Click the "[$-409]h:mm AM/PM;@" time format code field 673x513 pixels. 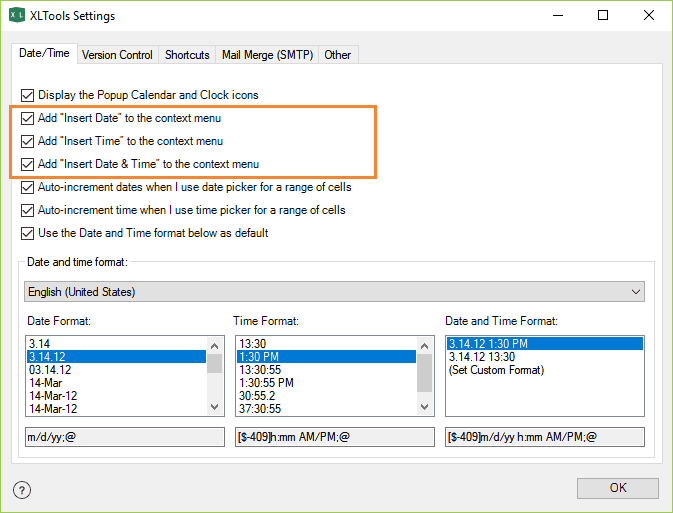click(x=335, y=437)
